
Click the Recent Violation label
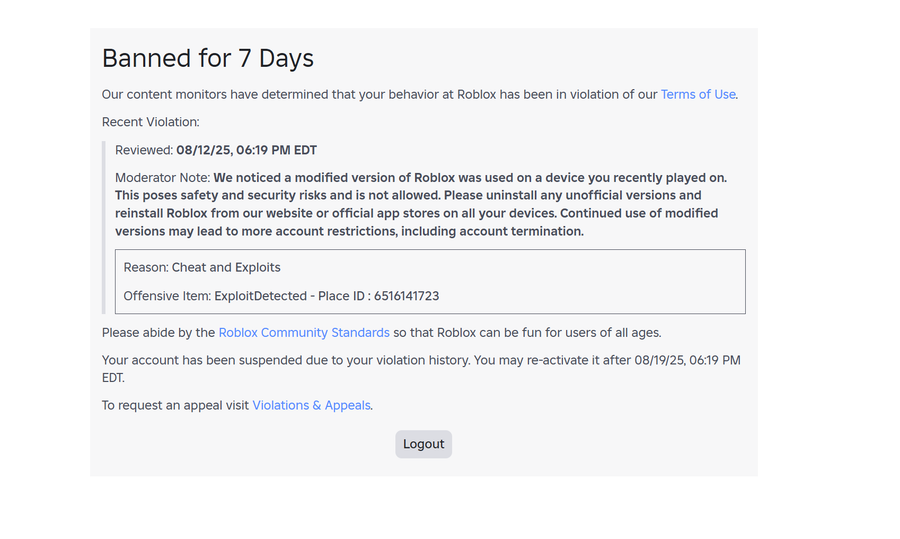(x=150, y=122)
